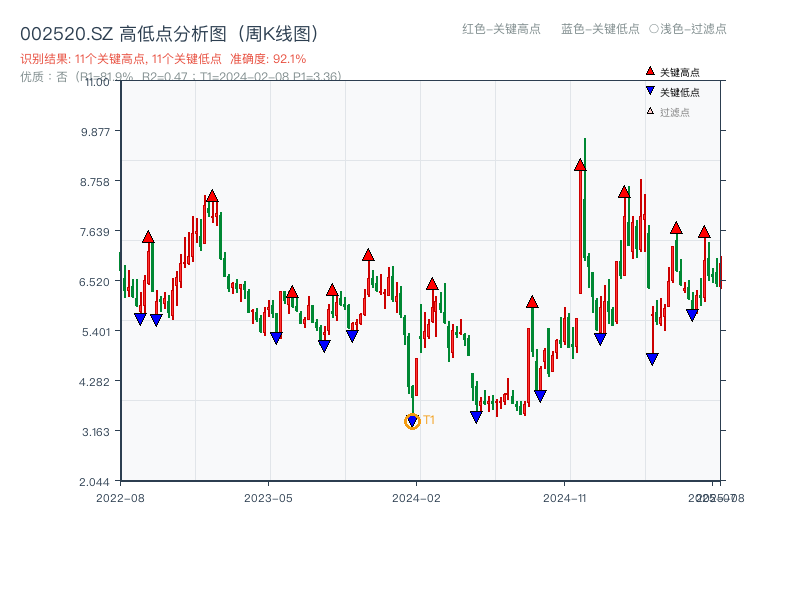Image resolution: width=800 pixels, height=600 pixels.
Task: Click the 9.877 y-axis label
Action: coord(95,132)
